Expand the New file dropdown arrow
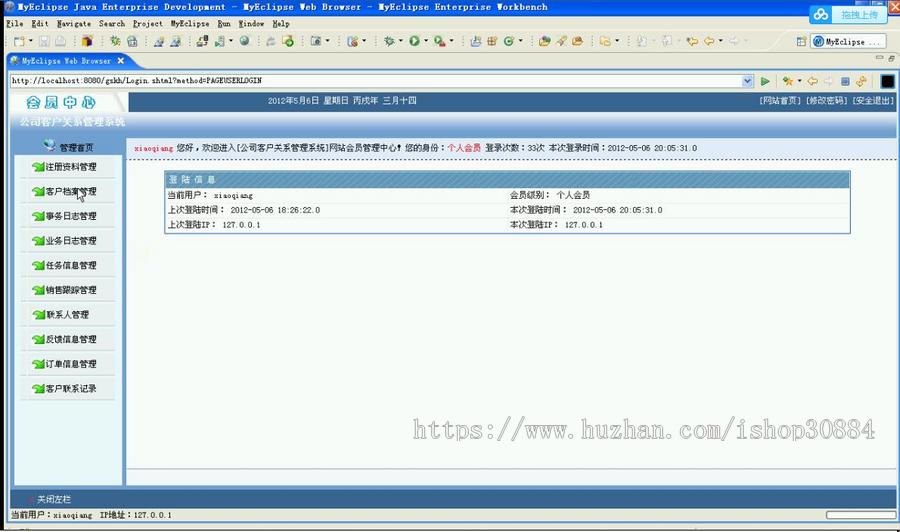The width and height of the screenshot is (900, 532). tap(30, 41)
